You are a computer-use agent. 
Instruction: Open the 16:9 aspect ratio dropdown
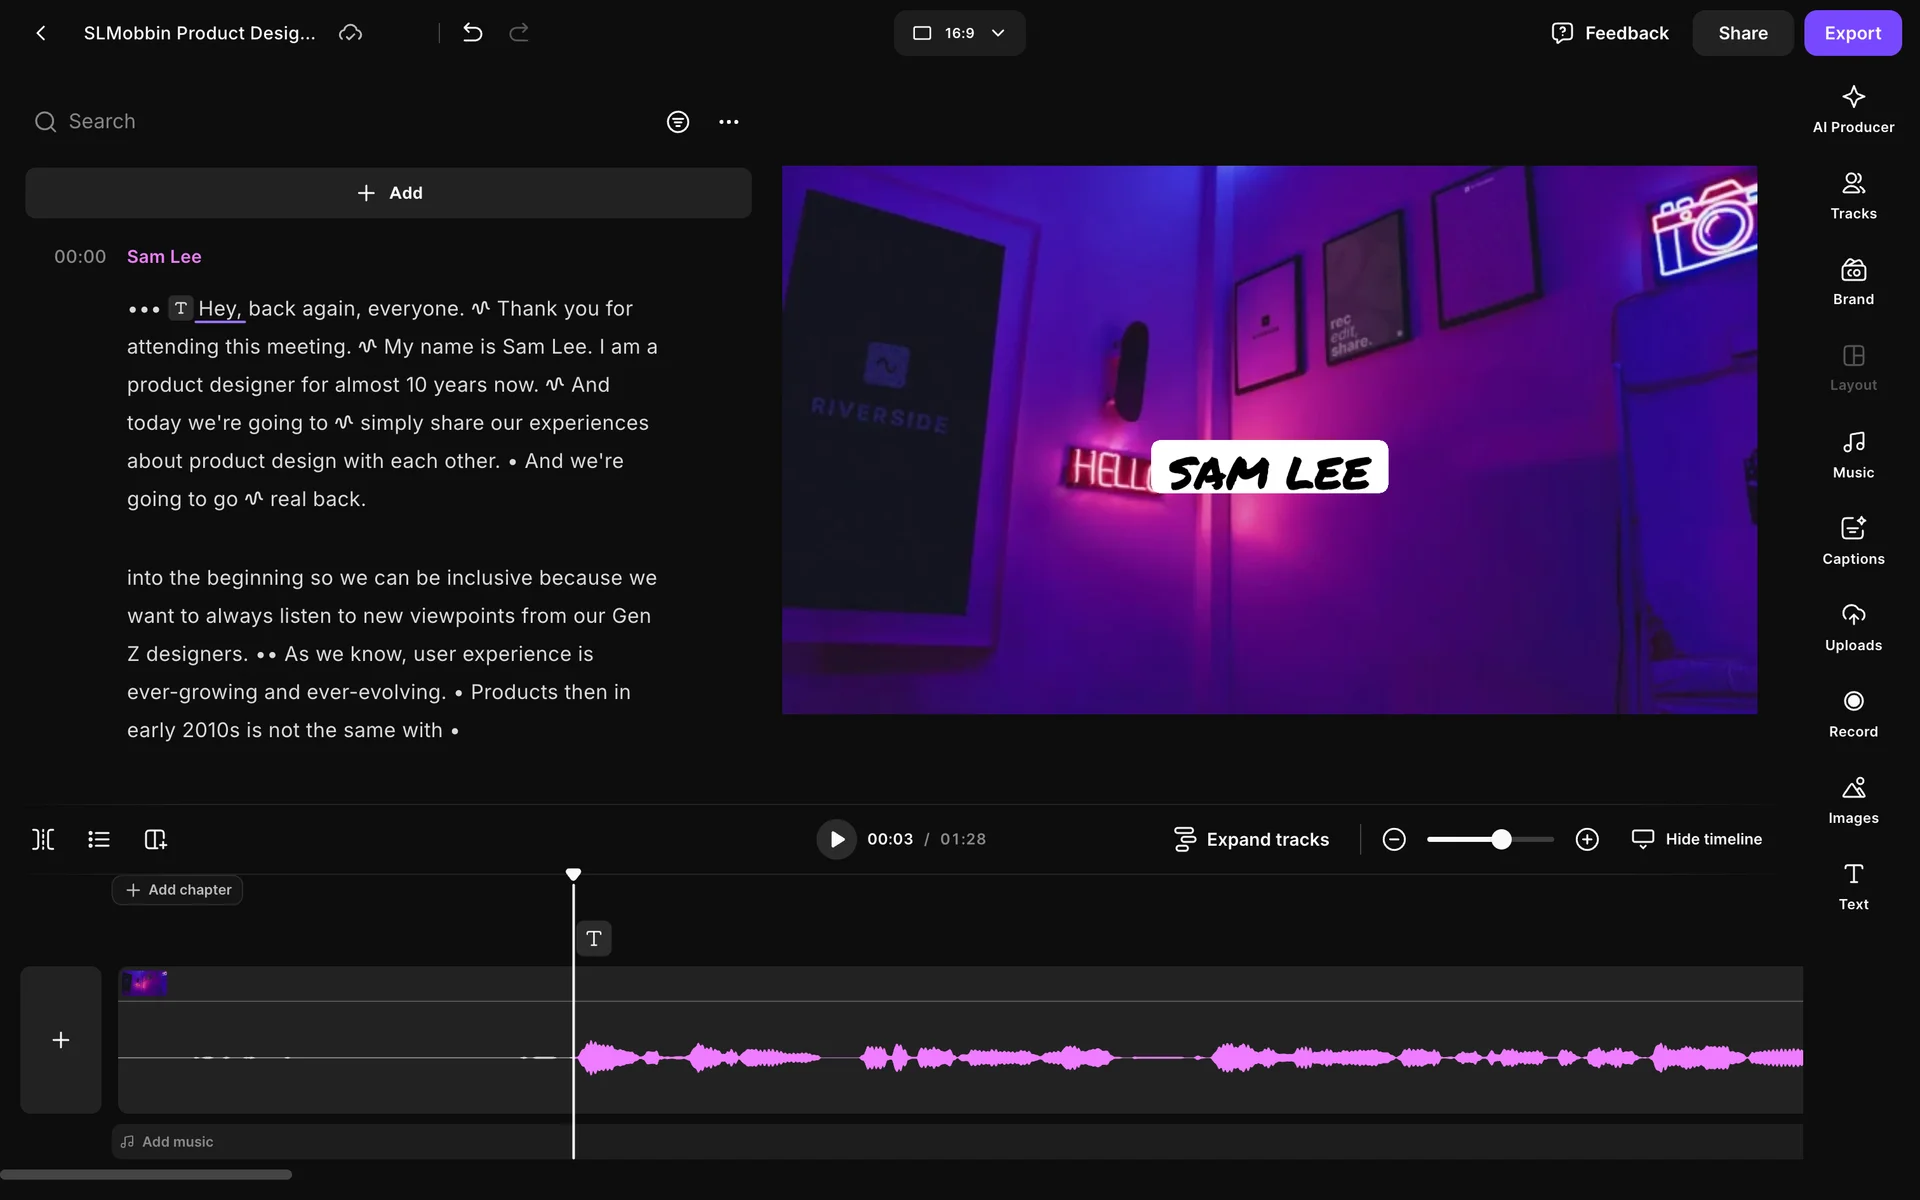[x=959, y=33]
